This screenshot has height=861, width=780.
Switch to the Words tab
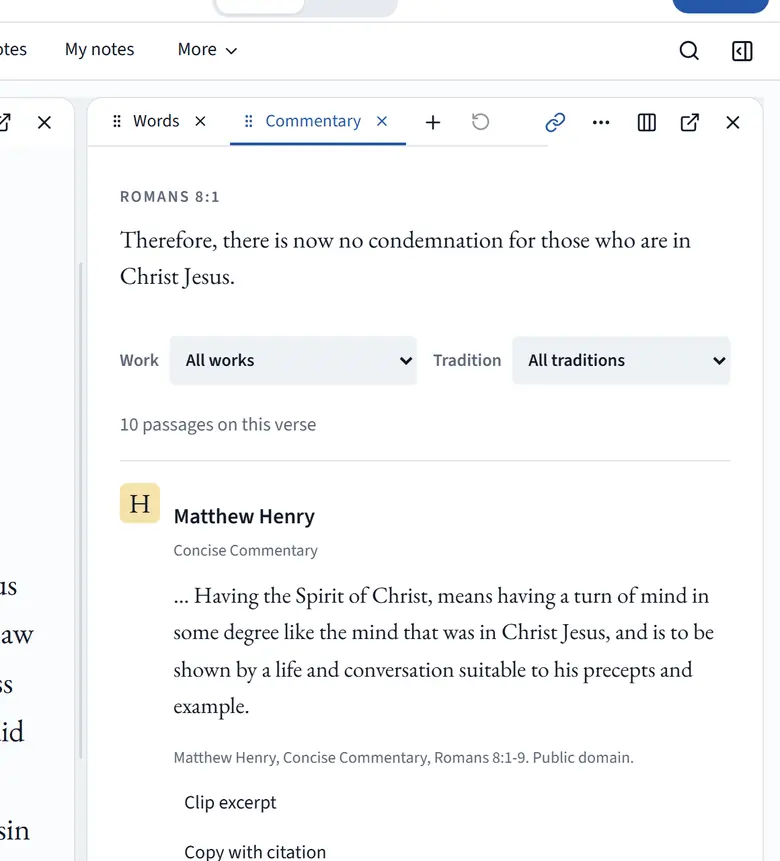(156, 121)
